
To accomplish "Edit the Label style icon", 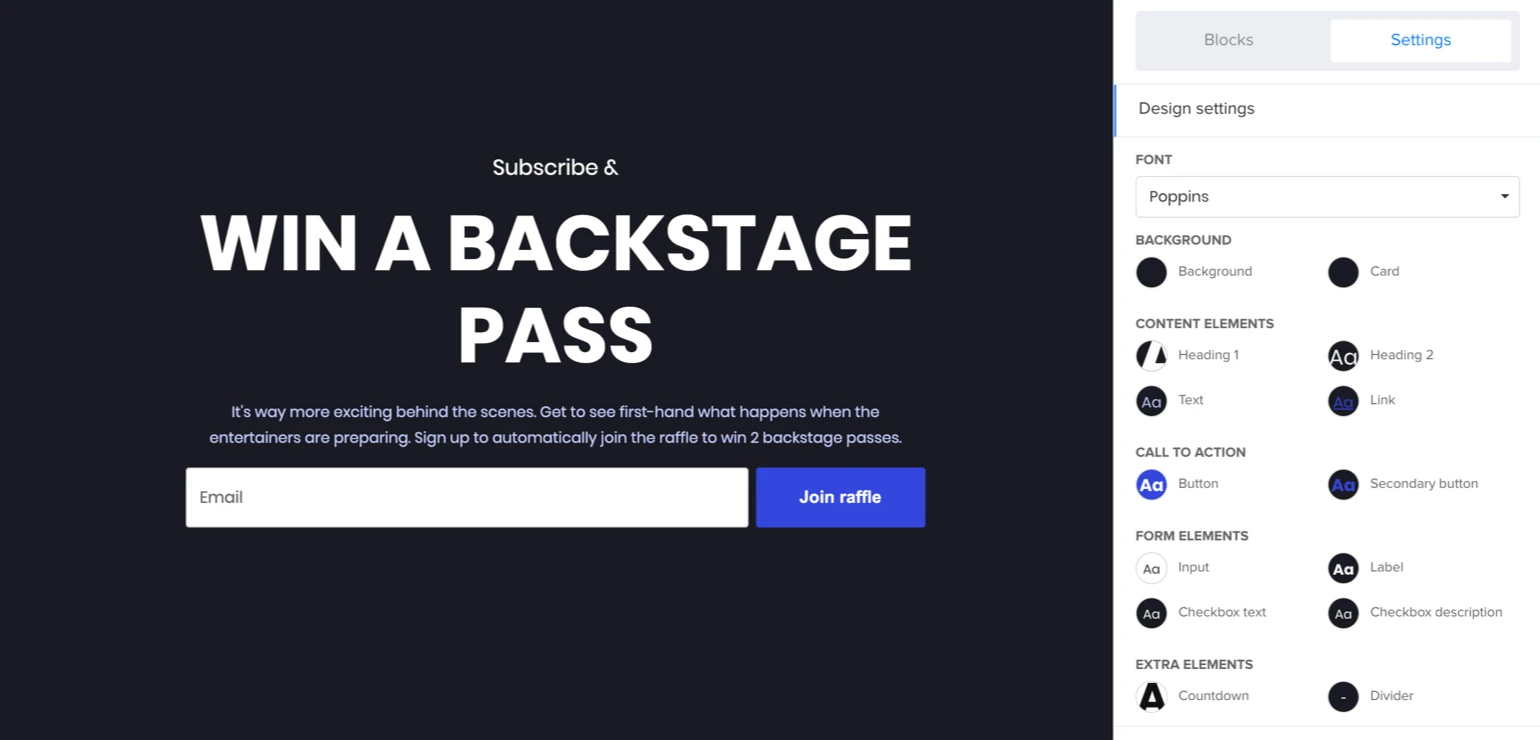I will point(1343,568).
